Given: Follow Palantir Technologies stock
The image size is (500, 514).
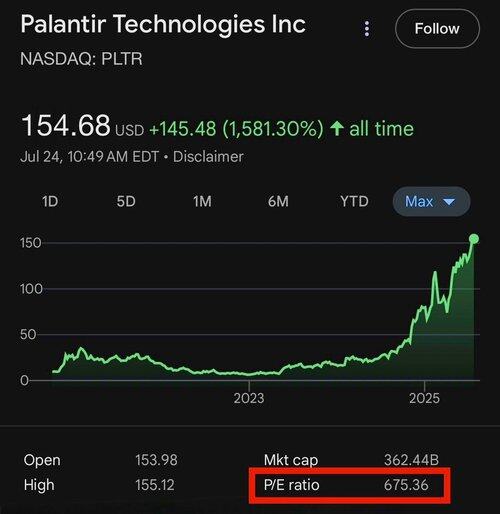Looking at the screenshot, I should (x=437, y=29).
